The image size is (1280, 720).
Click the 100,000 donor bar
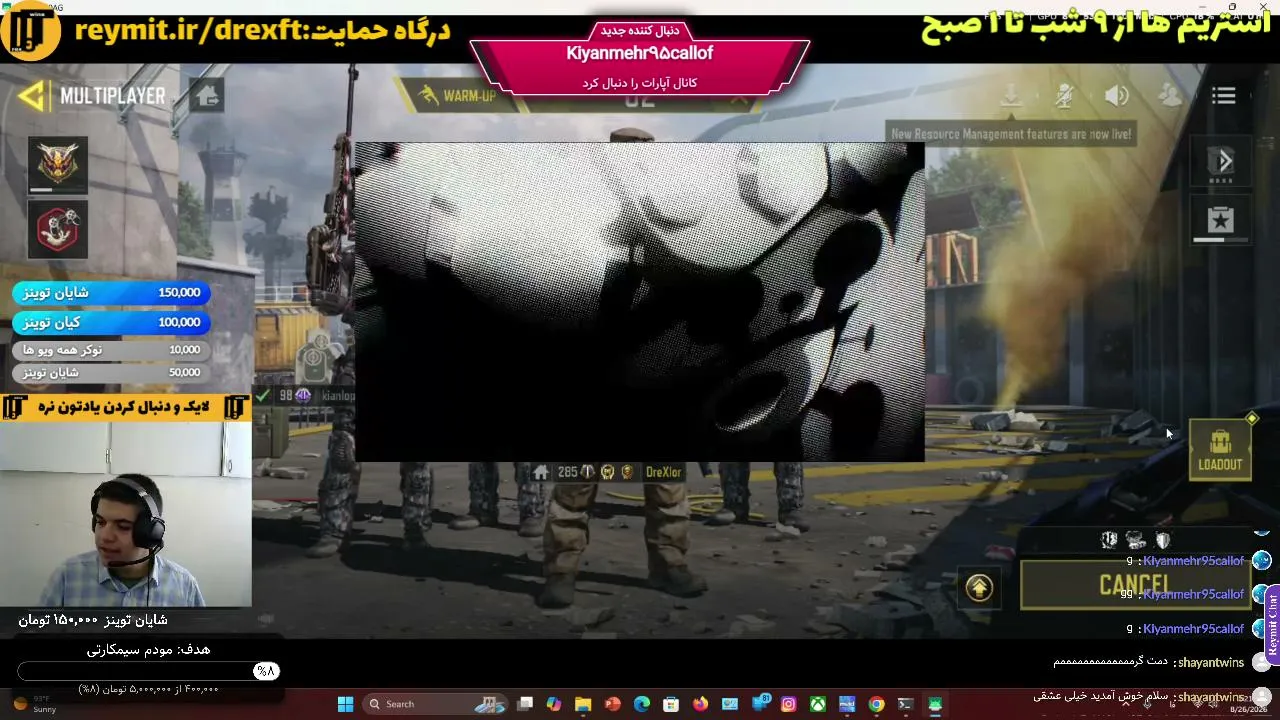click(111, 322)
